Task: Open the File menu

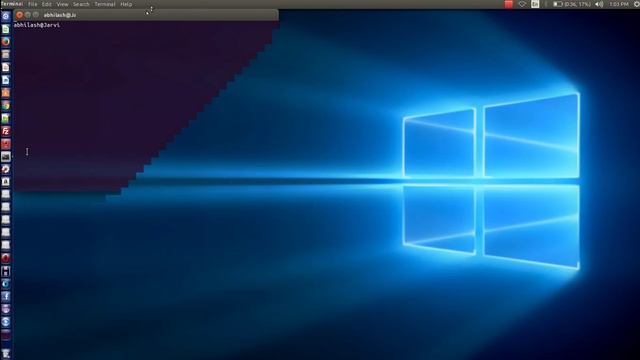Action: click(33, 4)
